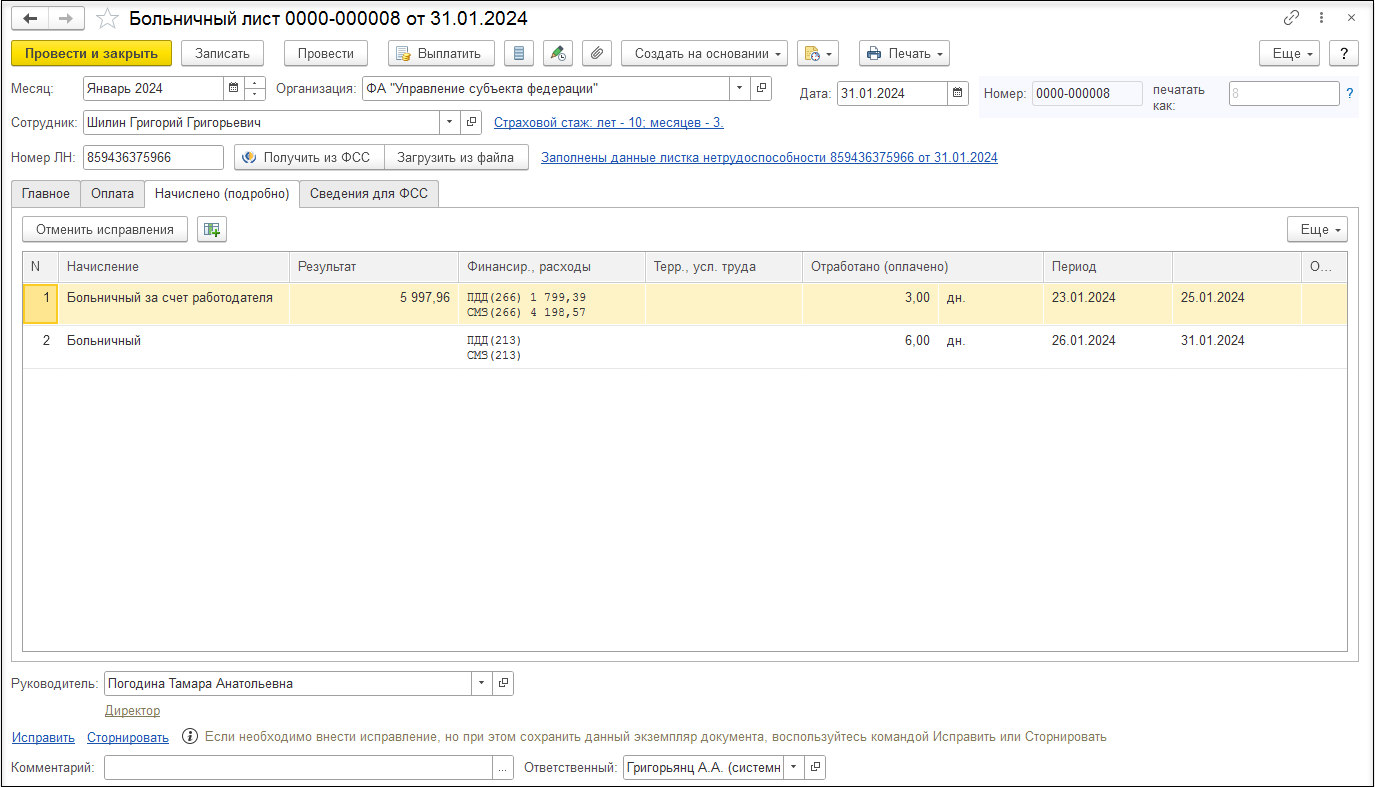Focus the Номер ЛН input field
The width and height of the screenshot is (1375, 787).
[x=153, y=157]
